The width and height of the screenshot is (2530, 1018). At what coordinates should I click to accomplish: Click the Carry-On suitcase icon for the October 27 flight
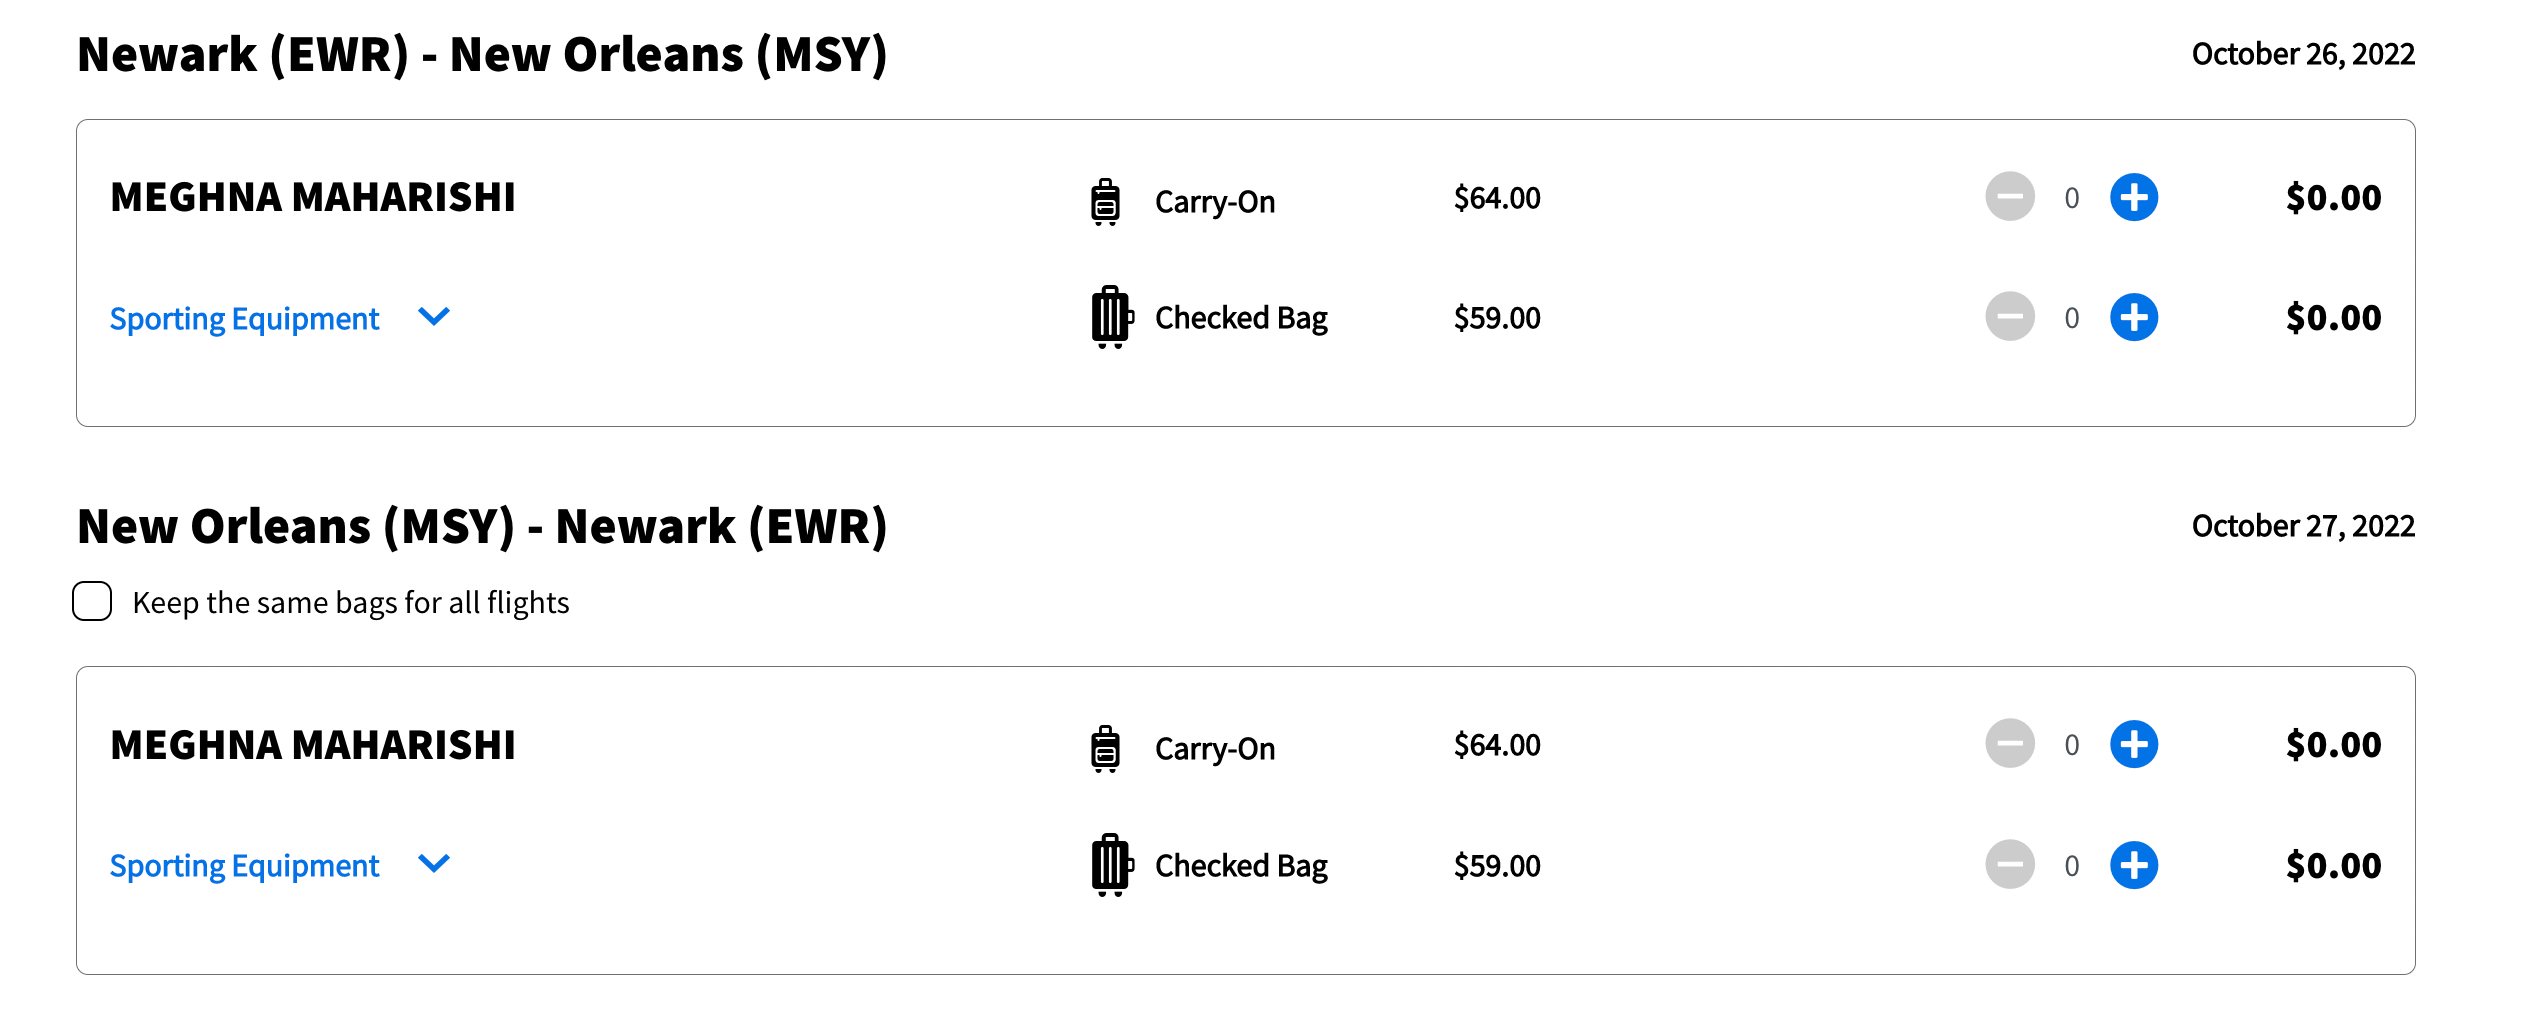tap(1105, 748)
